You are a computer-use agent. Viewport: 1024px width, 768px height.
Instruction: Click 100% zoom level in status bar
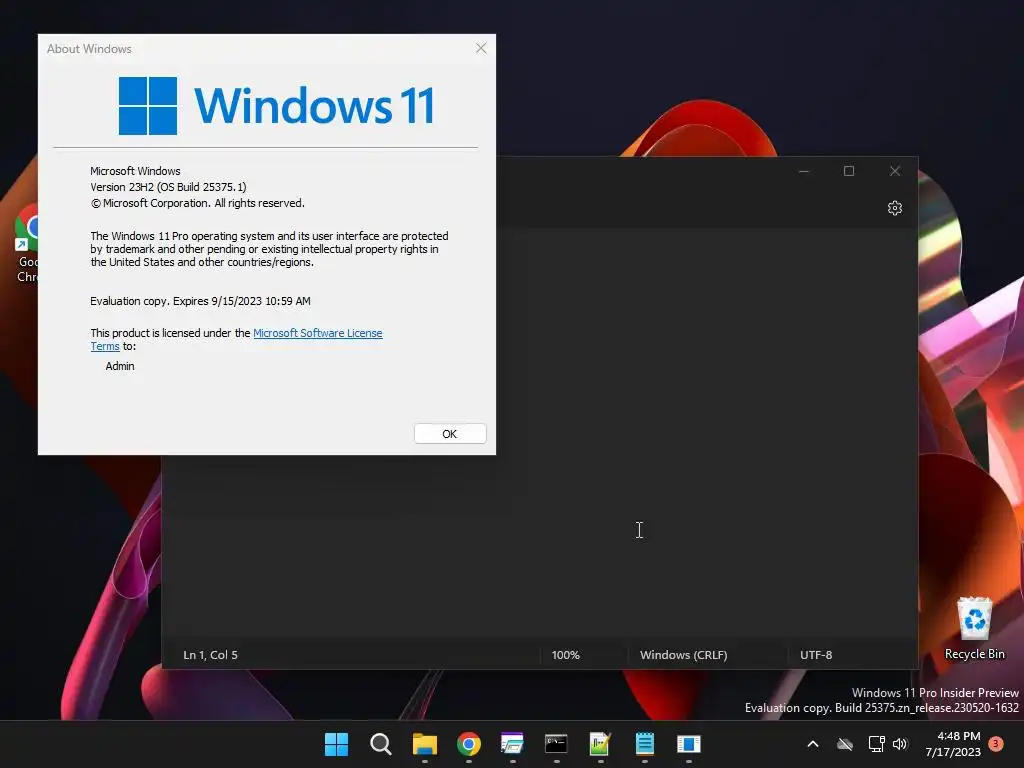click(566, 655)
